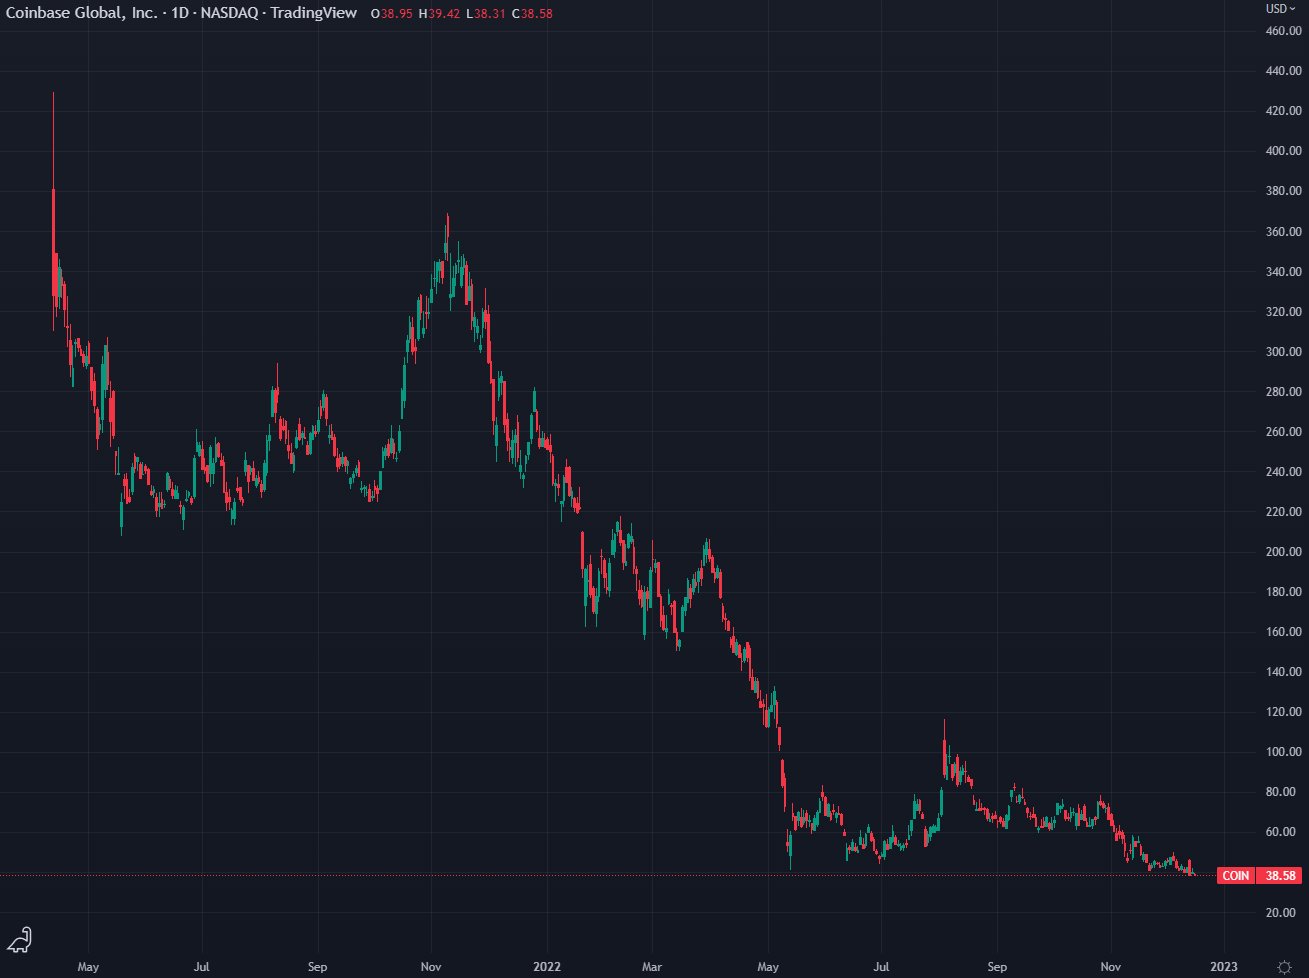Click the last Nov time axis label

point(1111,967)
